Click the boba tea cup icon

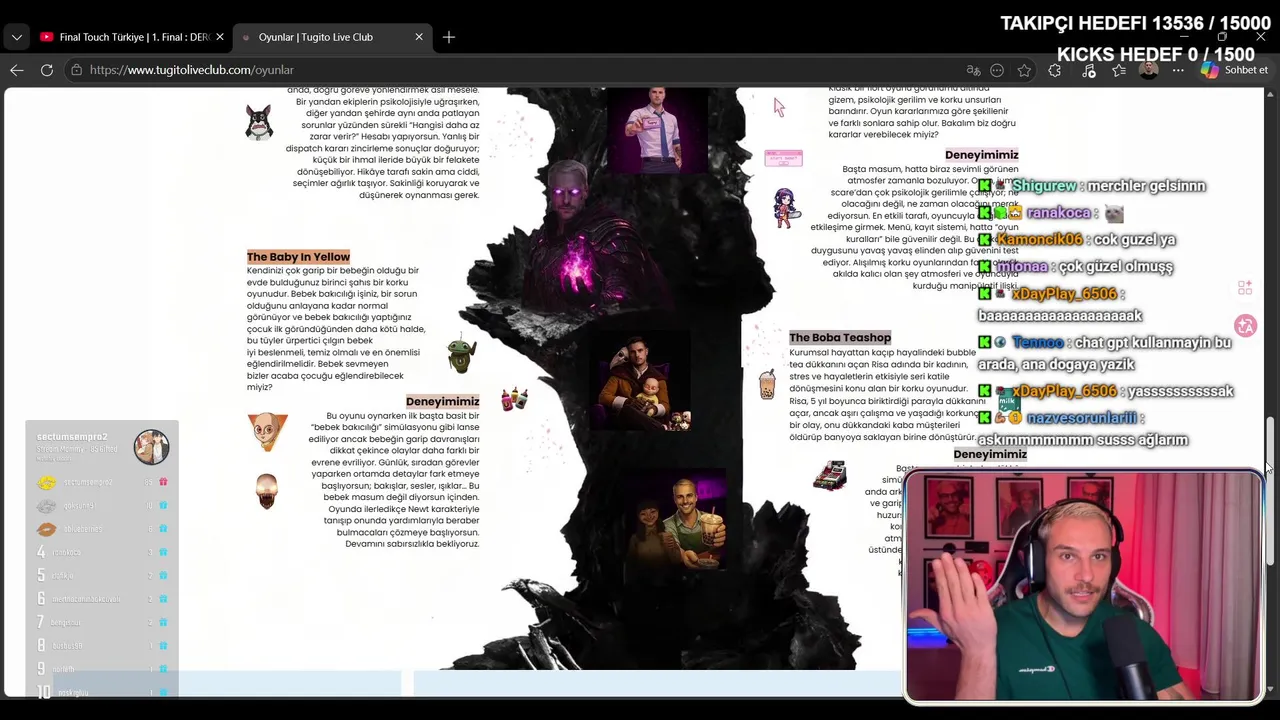[x=767, y=384]
